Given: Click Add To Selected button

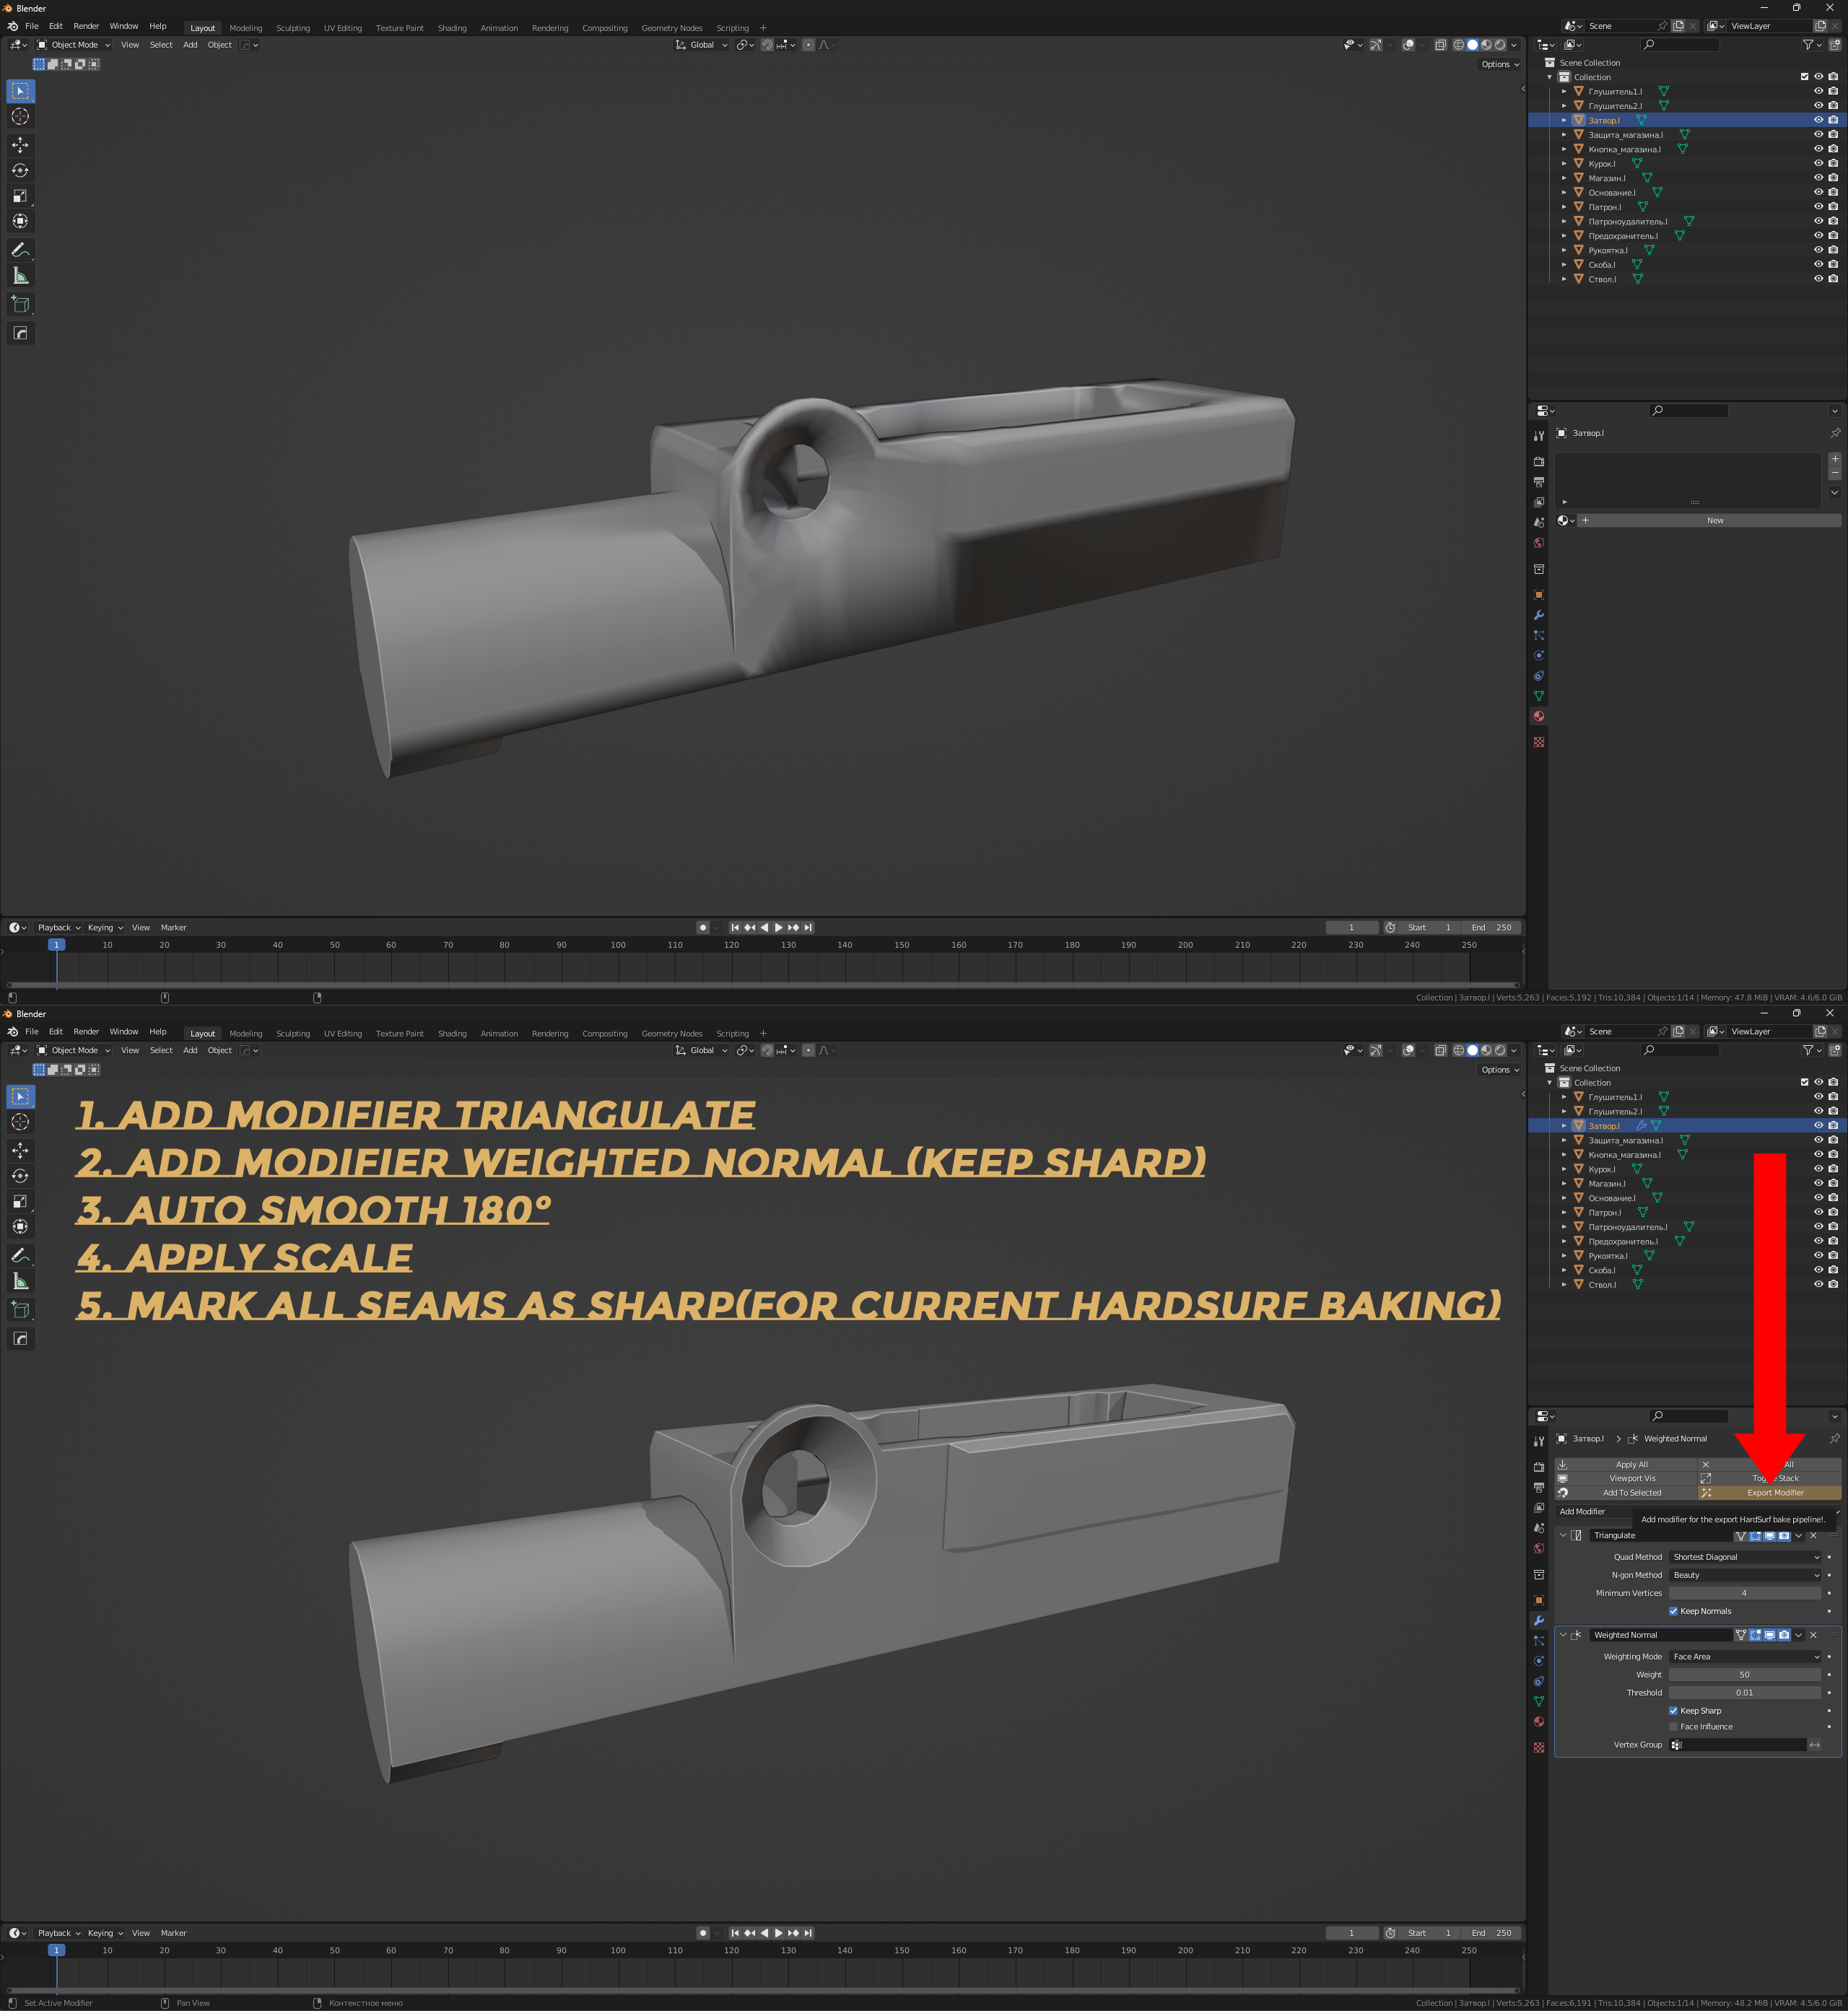Looking at the screenshot, I should pyautogui.click(x=1631, y=1492).
